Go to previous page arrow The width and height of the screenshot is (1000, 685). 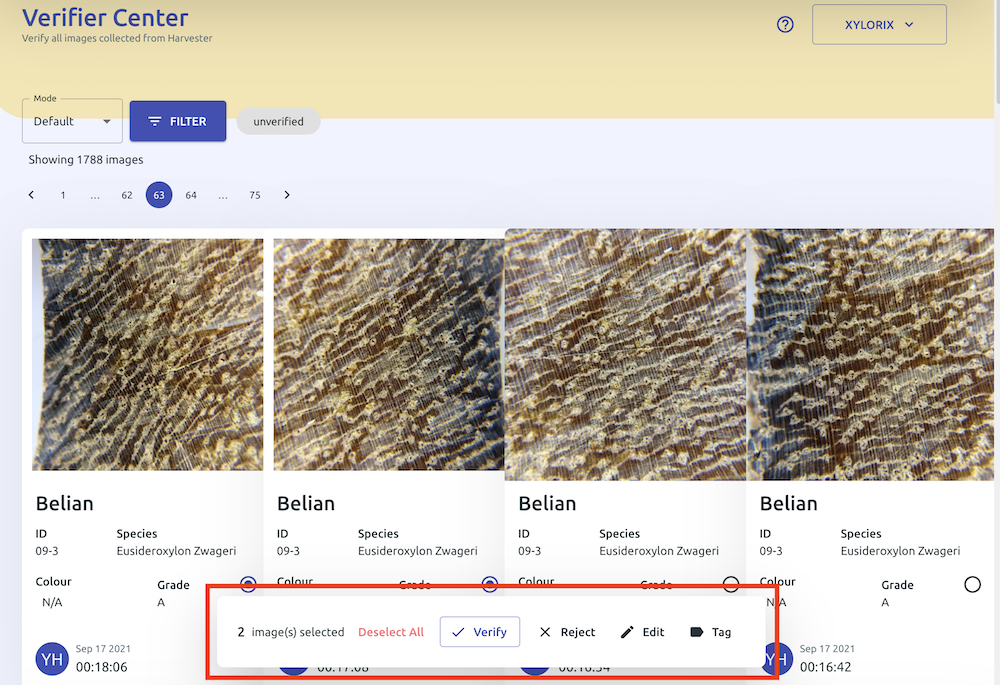(31, 195)
